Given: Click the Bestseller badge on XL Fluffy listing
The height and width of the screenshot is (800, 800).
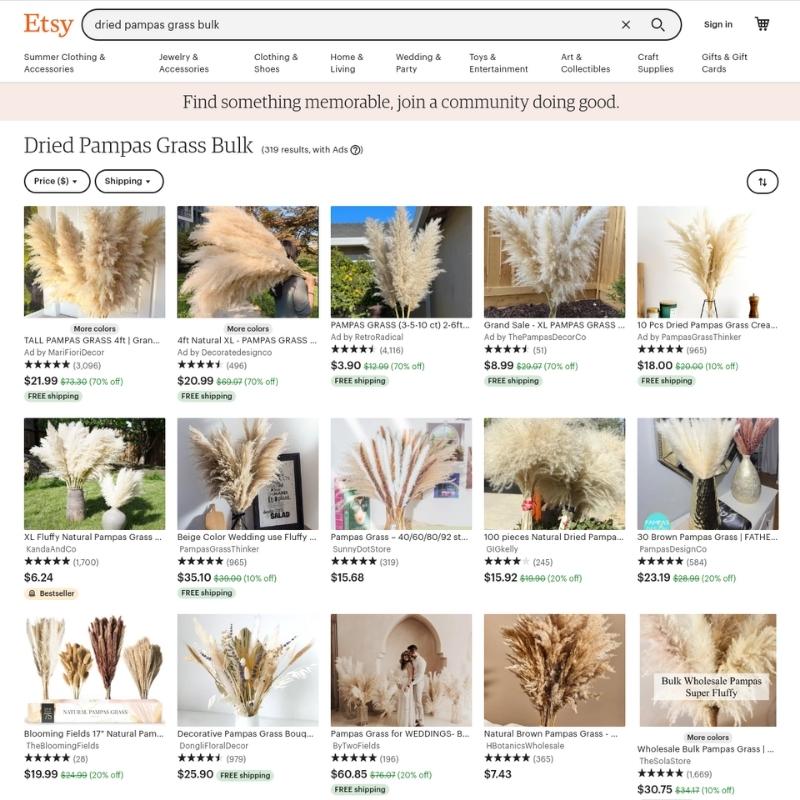Looking at the screenshot, I should [x=51, y=593].
